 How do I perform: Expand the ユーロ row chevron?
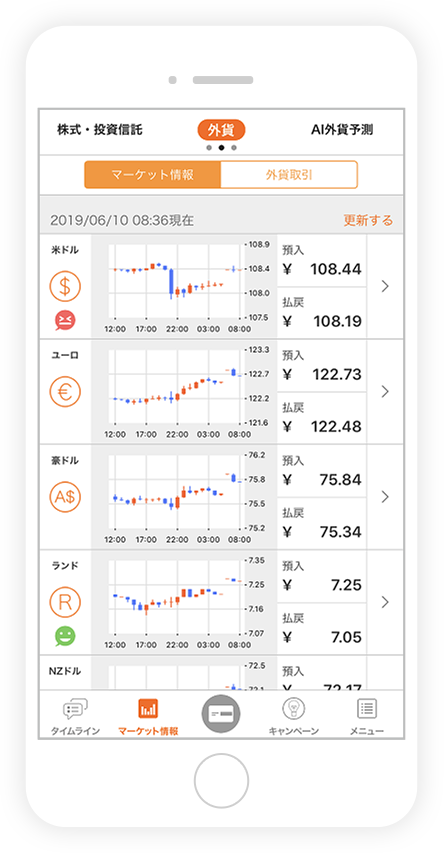pyautogui.click(x=385, y=391)
